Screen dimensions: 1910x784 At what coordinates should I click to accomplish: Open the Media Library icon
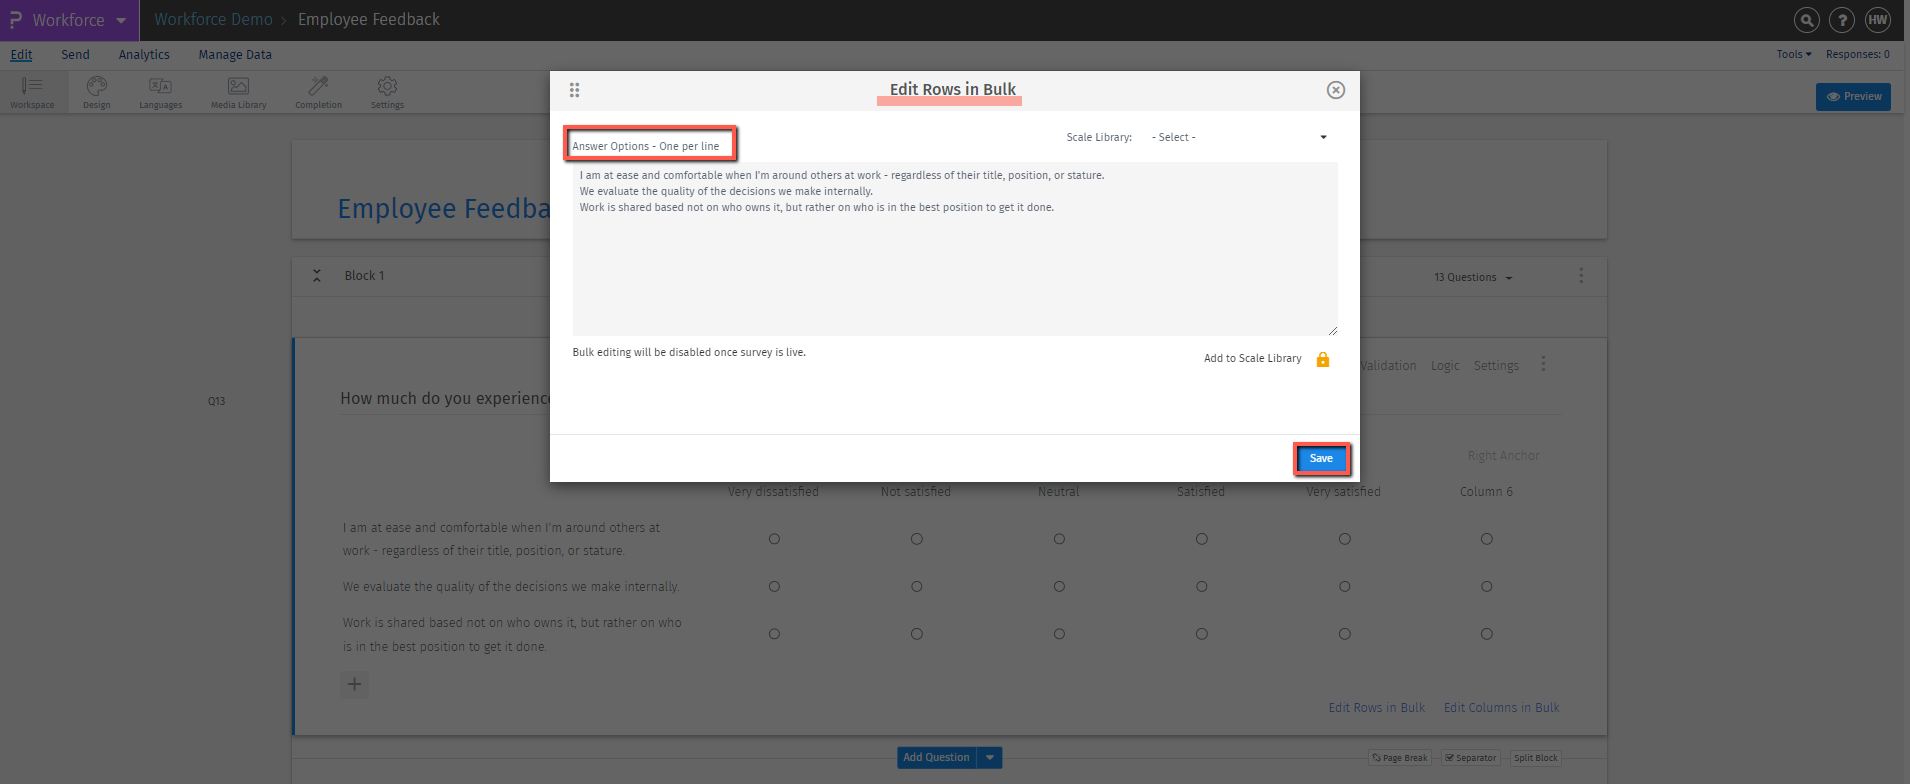pyautogui.click(x=238, y=92)
